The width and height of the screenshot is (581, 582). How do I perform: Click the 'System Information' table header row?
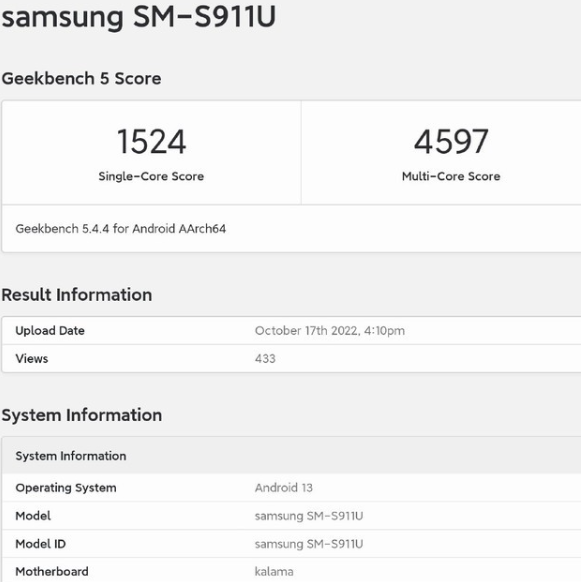pyautogui.click(x=291, y=455)
